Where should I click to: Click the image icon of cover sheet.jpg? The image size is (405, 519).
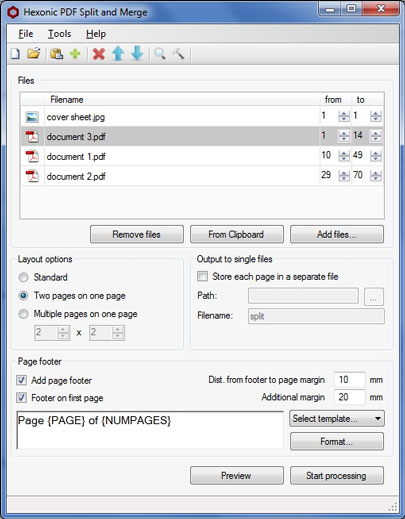(x=32, y=117)
